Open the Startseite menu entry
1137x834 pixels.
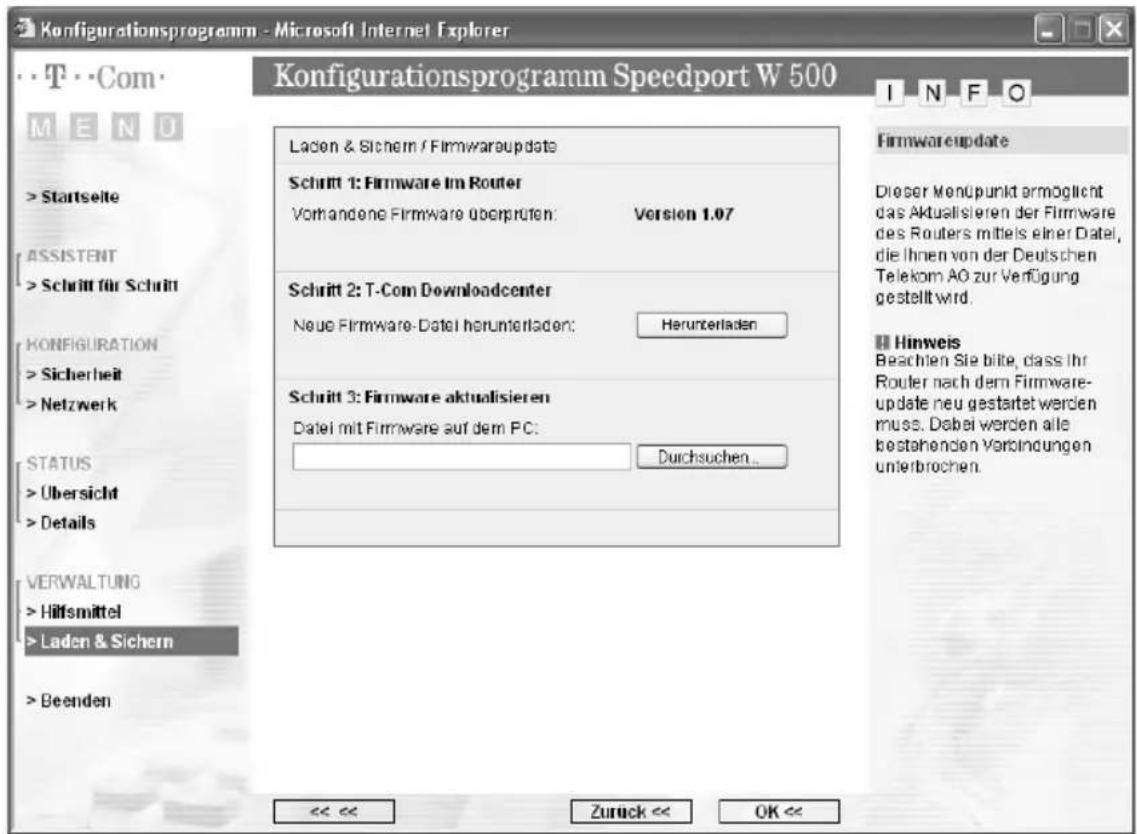point(73,197)
